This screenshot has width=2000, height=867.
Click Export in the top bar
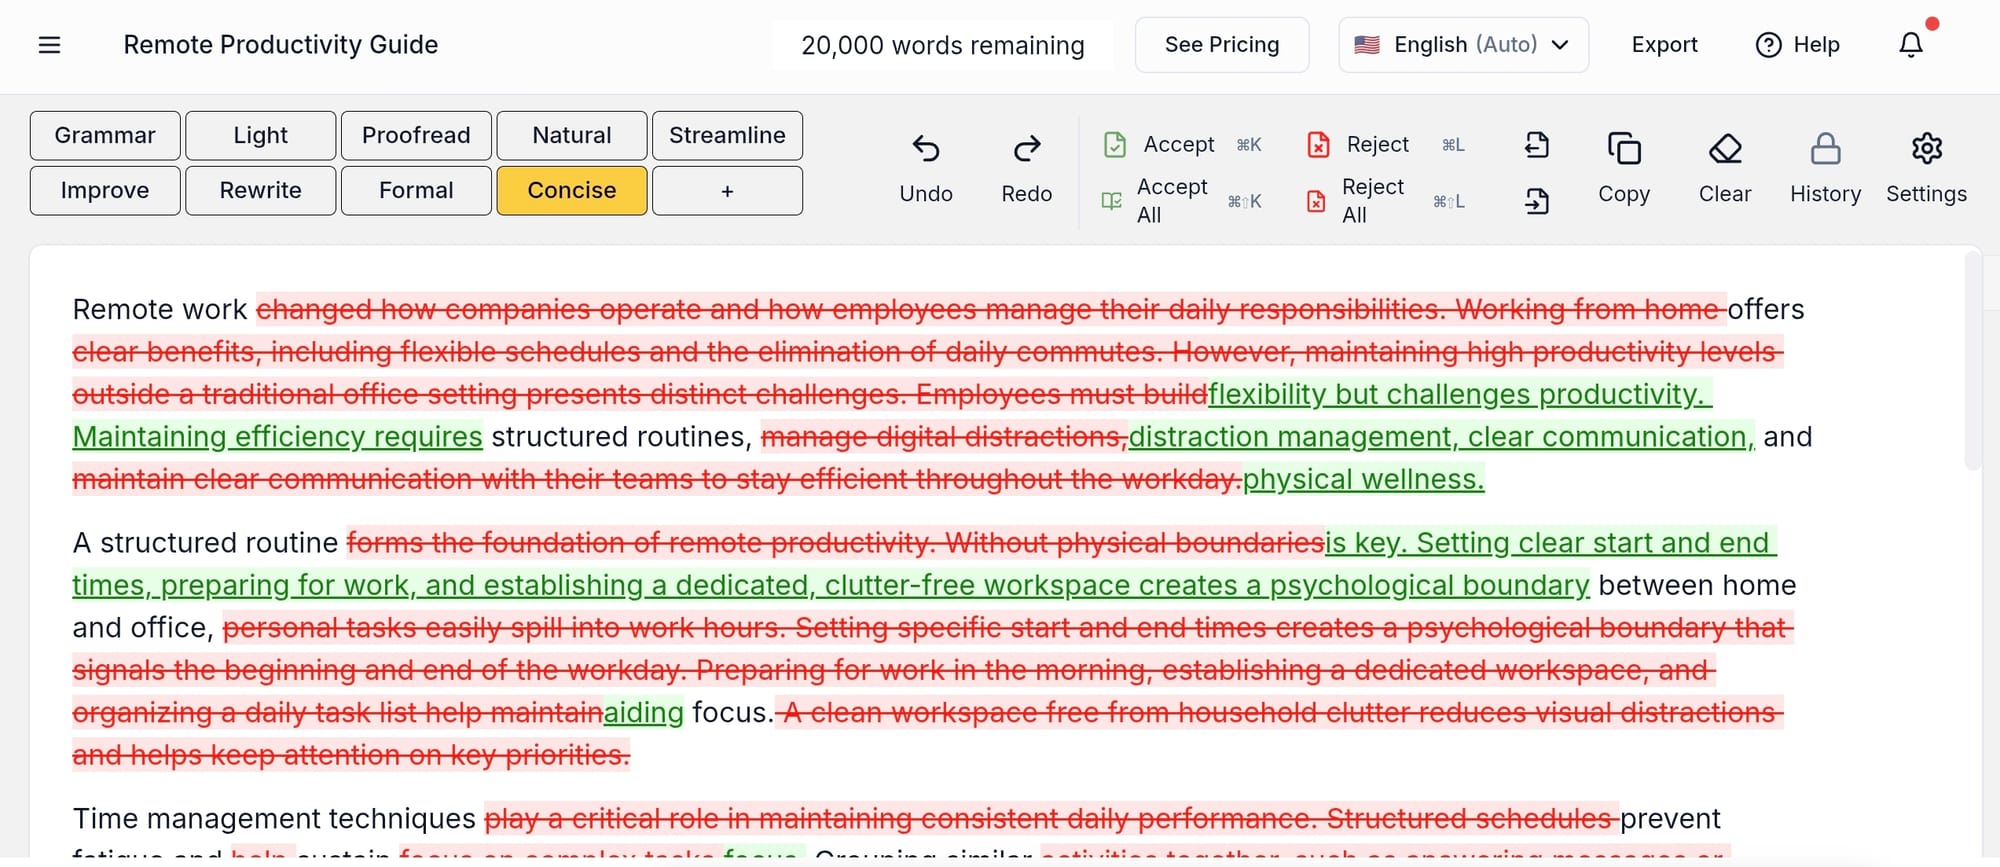pyautogui.click(x=1664, y=45)
